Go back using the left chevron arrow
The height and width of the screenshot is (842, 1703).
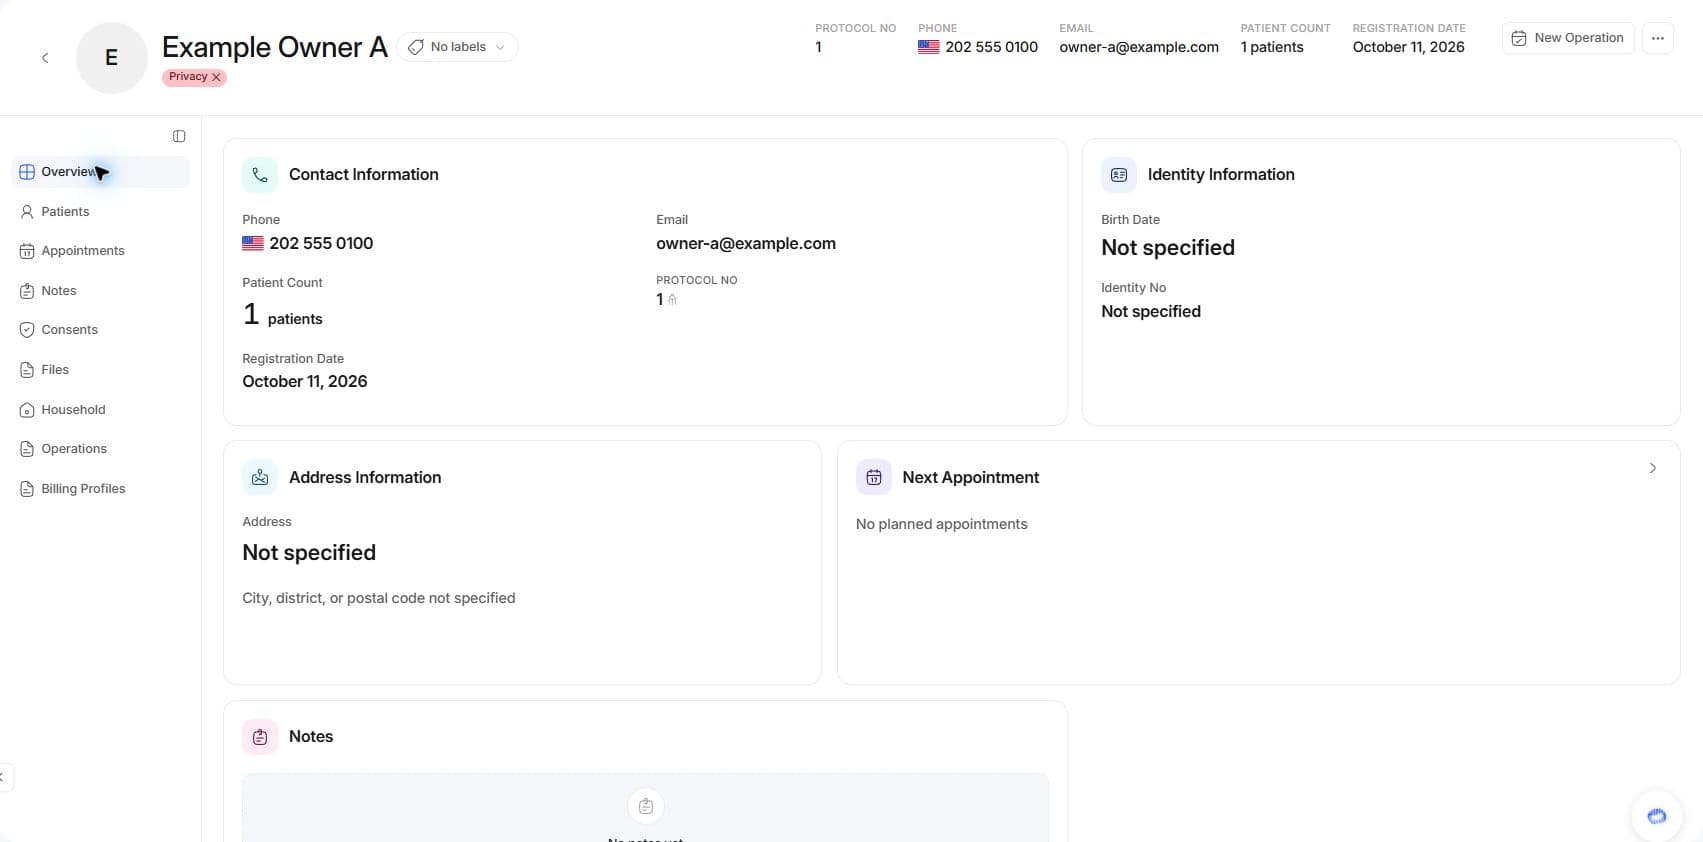(45, 58)
